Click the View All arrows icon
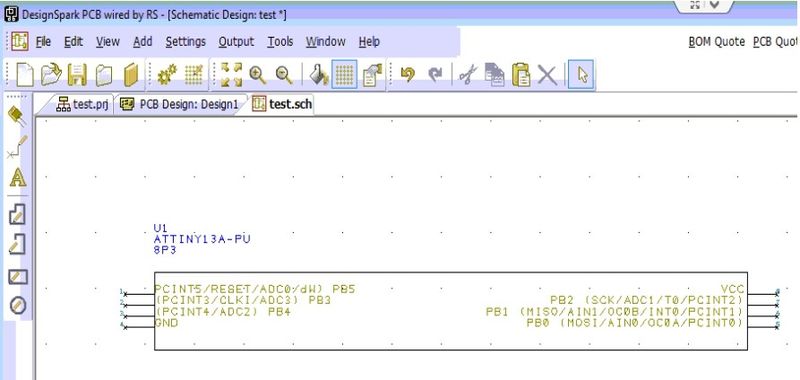This screenshot has width=800, height=380. pyautogui.click(x=232, y=75)
